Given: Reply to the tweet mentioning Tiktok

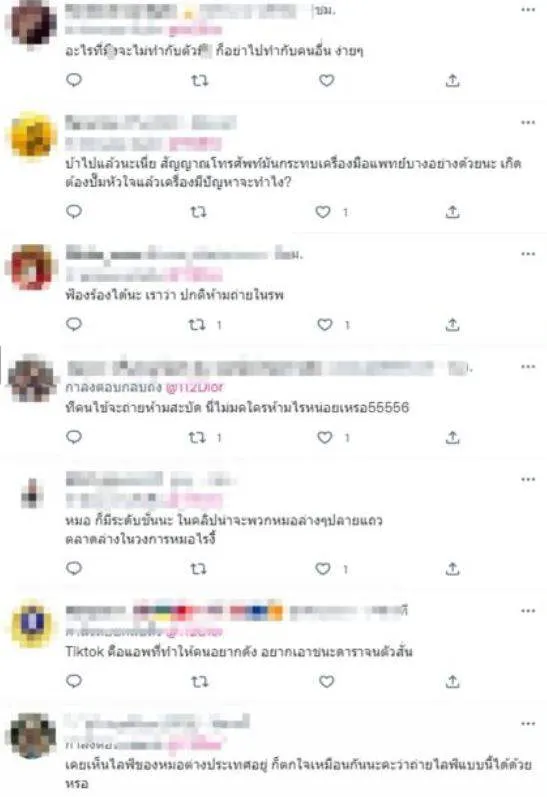Looking at the screenshot, I should pos(74,681).
